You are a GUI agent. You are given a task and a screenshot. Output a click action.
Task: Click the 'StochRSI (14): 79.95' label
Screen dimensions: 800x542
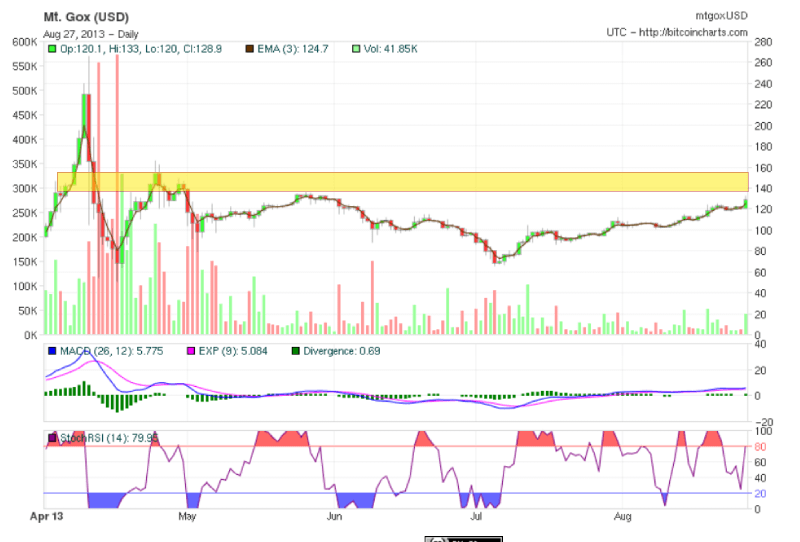(x=109, y=438)
